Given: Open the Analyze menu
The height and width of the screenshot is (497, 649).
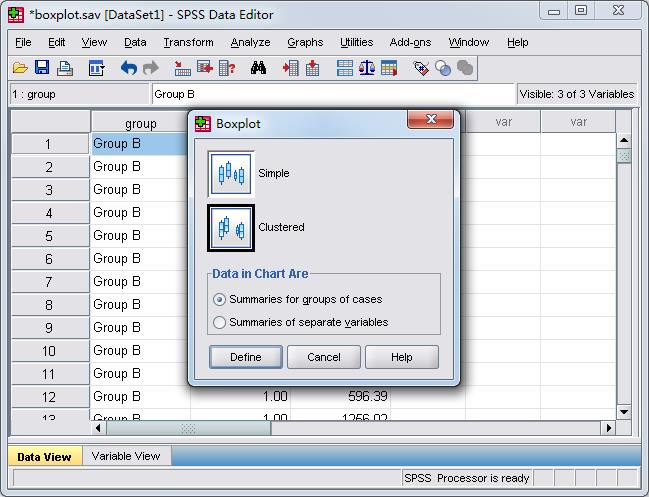Looking at the screenshot, I should click(250, 42).
